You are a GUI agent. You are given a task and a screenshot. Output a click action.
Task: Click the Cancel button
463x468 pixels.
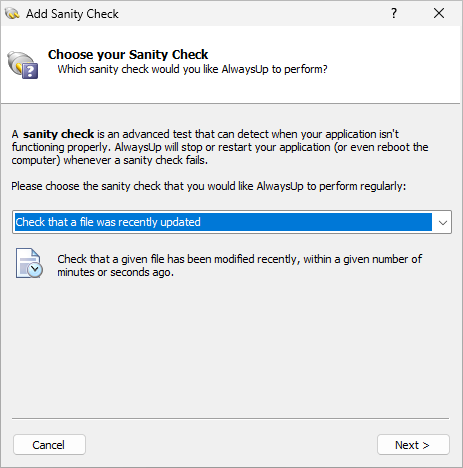[49, 444]
